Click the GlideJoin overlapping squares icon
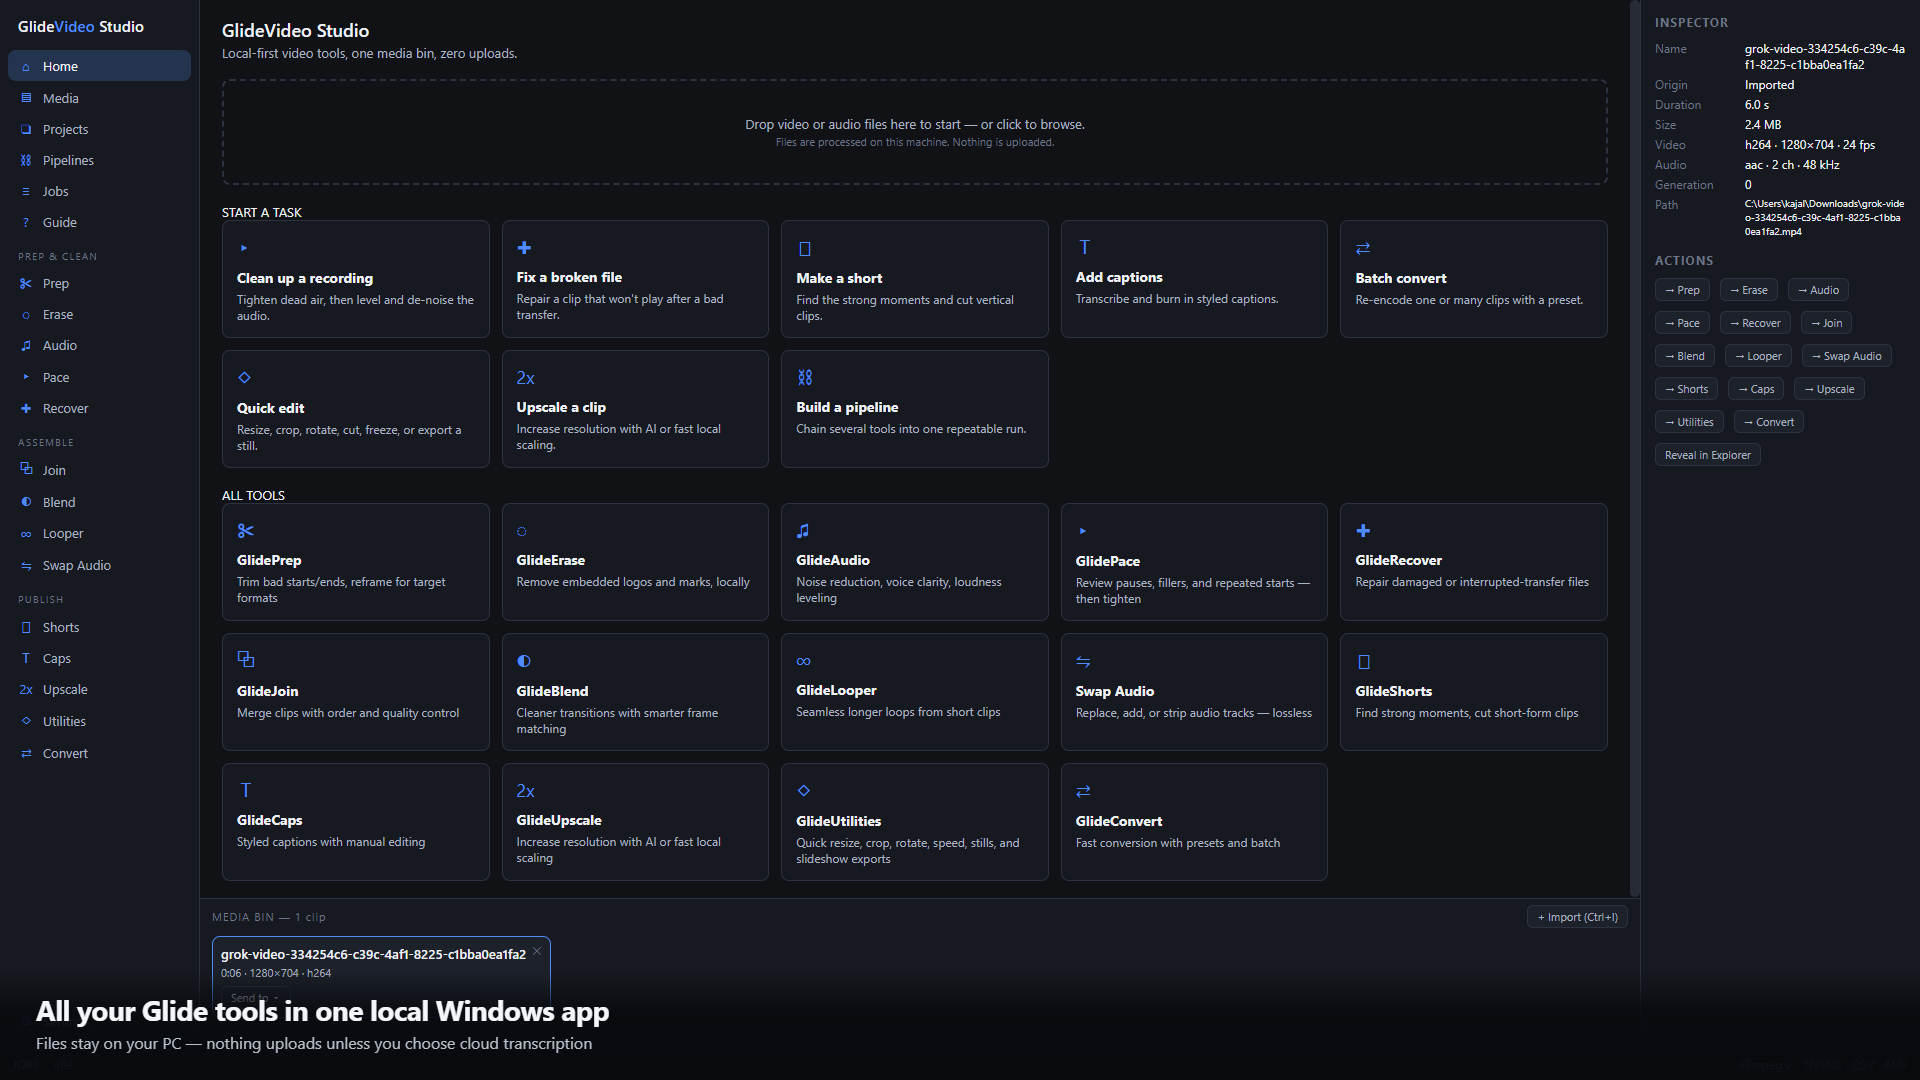The image size is (1920, 1080). pos(246,659)
